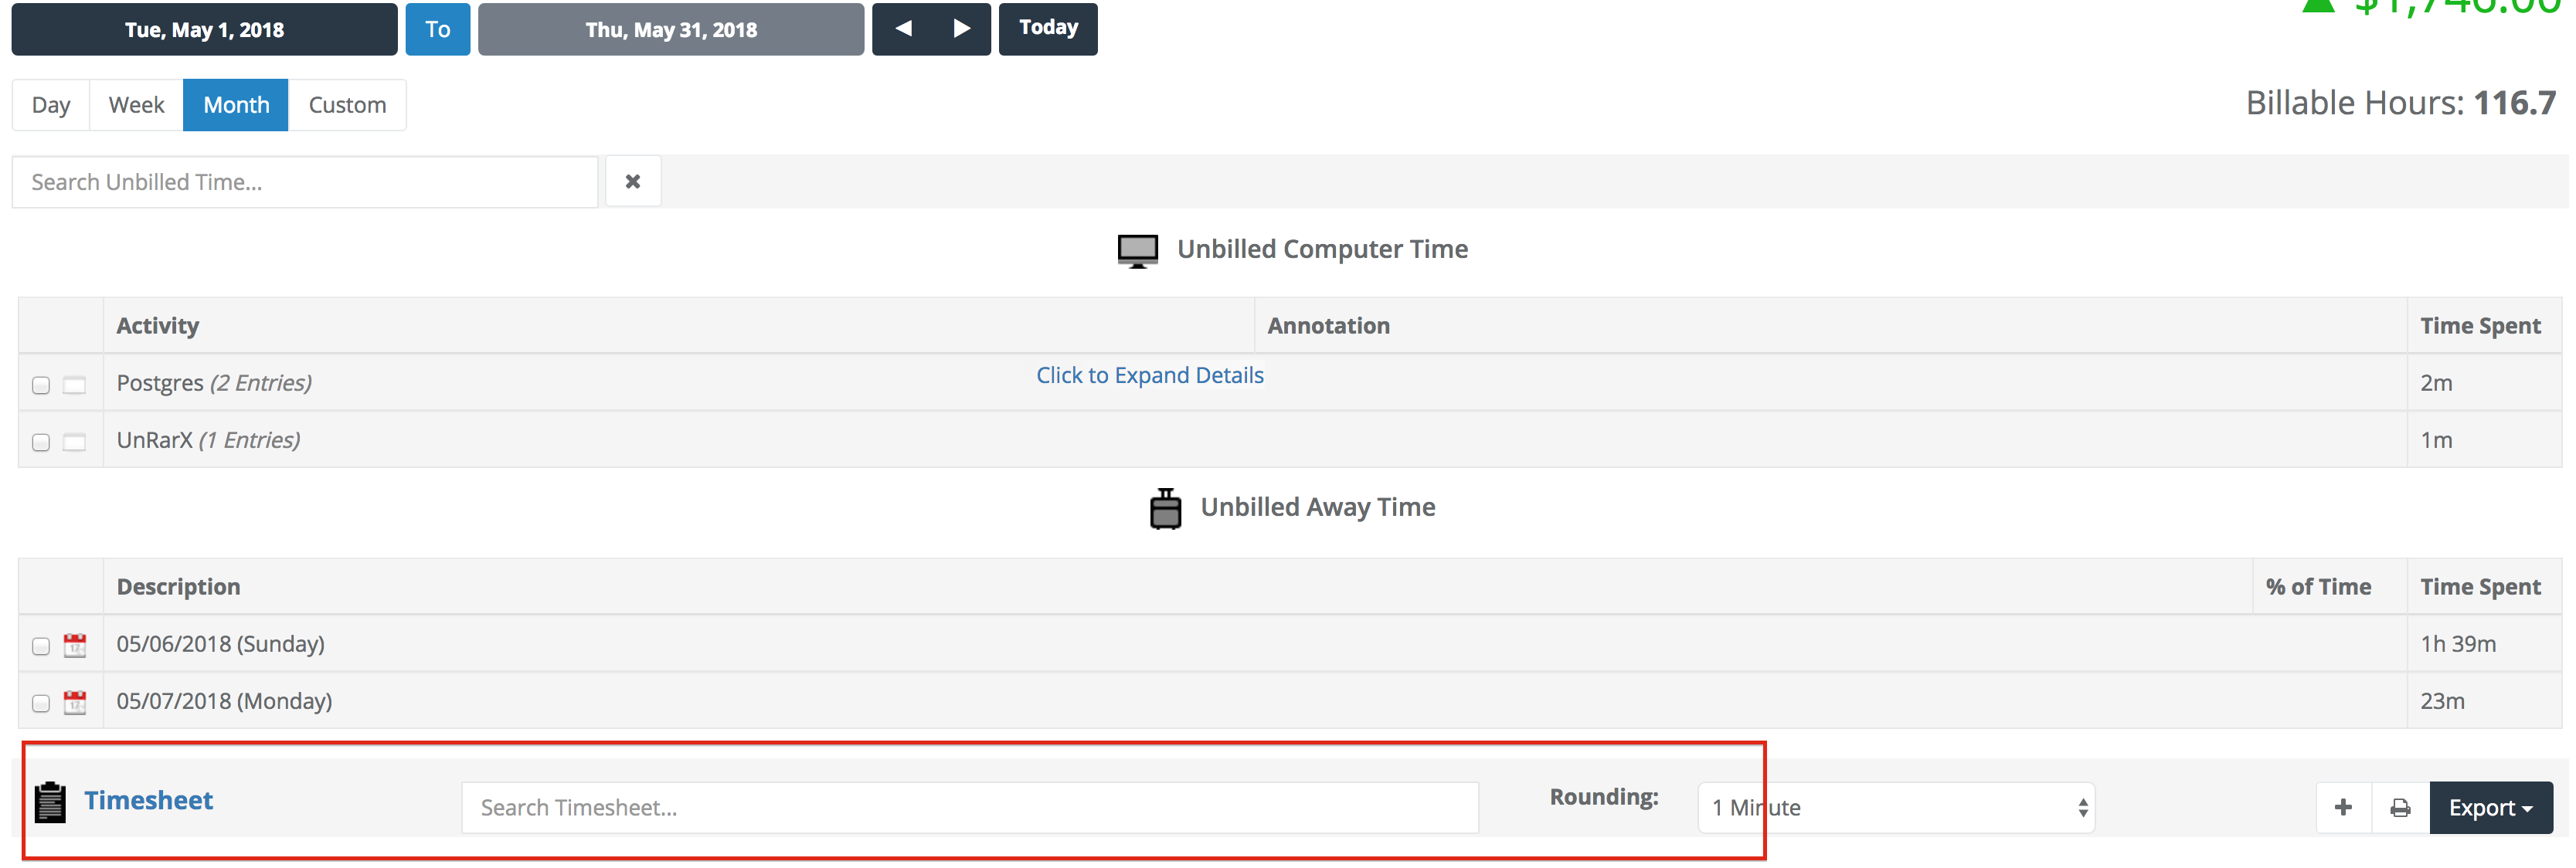The image size is (2576, 868).
Task: Click window icon beside UnRarX entry
Action: click(x=75, y=442)
